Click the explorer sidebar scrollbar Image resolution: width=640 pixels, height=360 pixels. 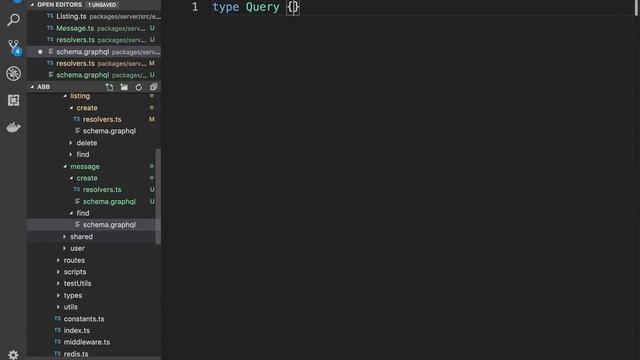[158, 197]
